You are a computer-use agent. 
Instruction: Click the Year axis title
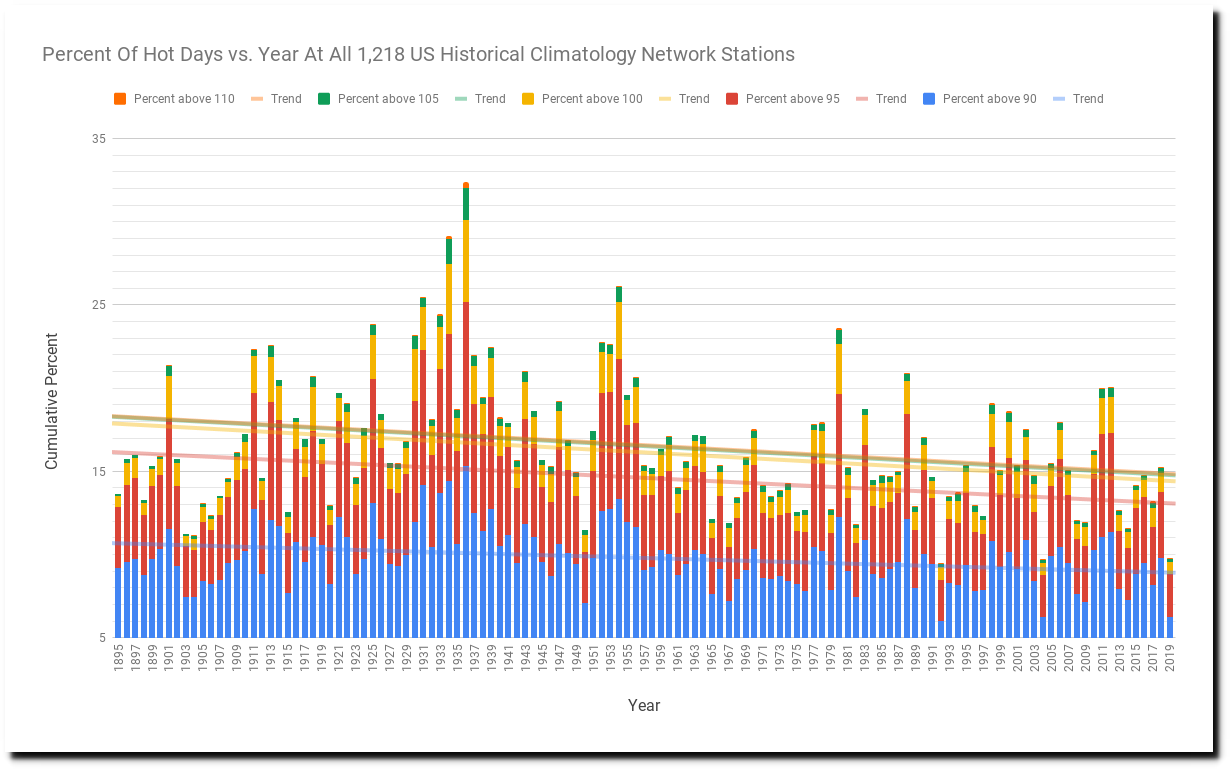tap(644, 706)
